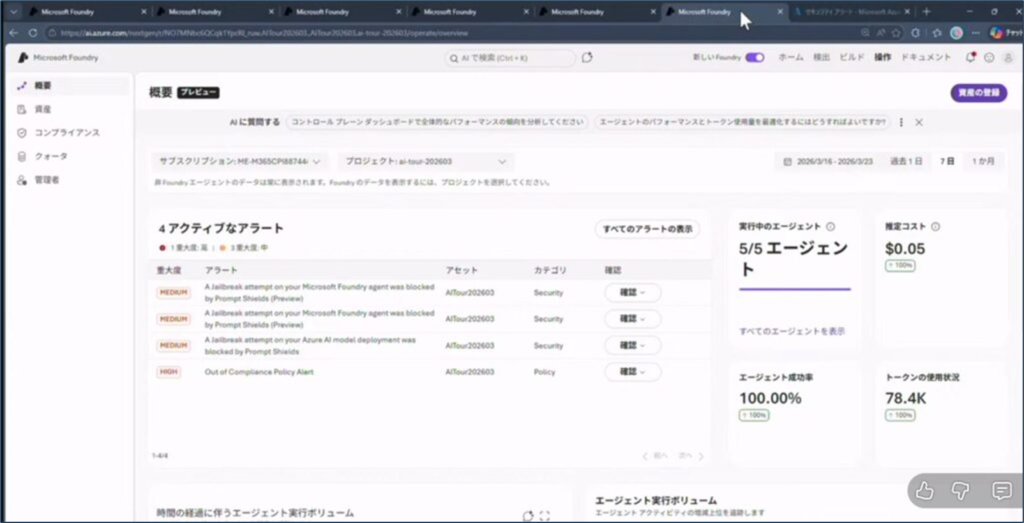Open コンプライアンス in the left sidebar

[67, 132]
